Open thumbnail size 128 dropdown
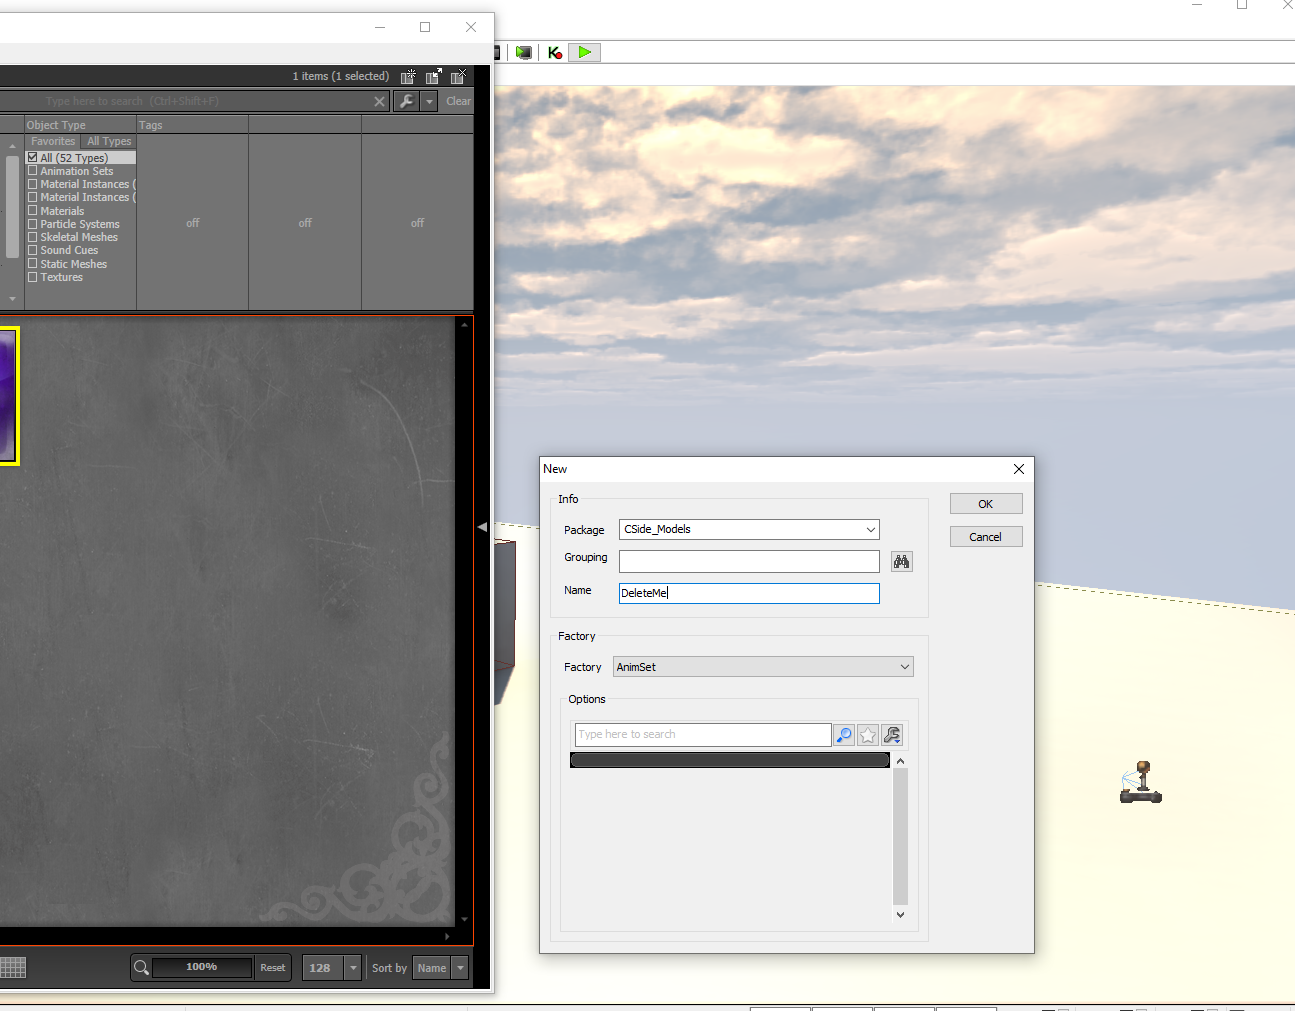Screen dimensions: 1295x1011 pos(352,968)
